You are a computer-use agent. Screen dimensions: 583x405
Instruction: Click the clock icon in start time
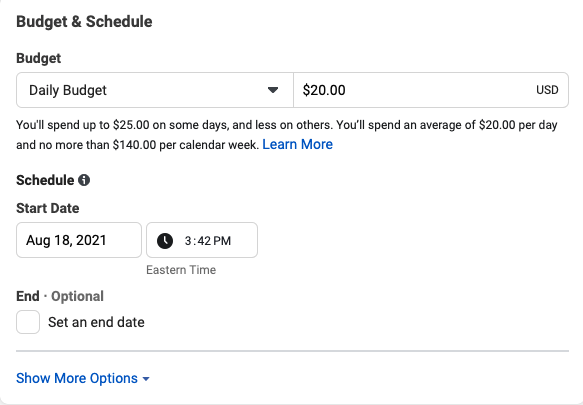point(165,241)
